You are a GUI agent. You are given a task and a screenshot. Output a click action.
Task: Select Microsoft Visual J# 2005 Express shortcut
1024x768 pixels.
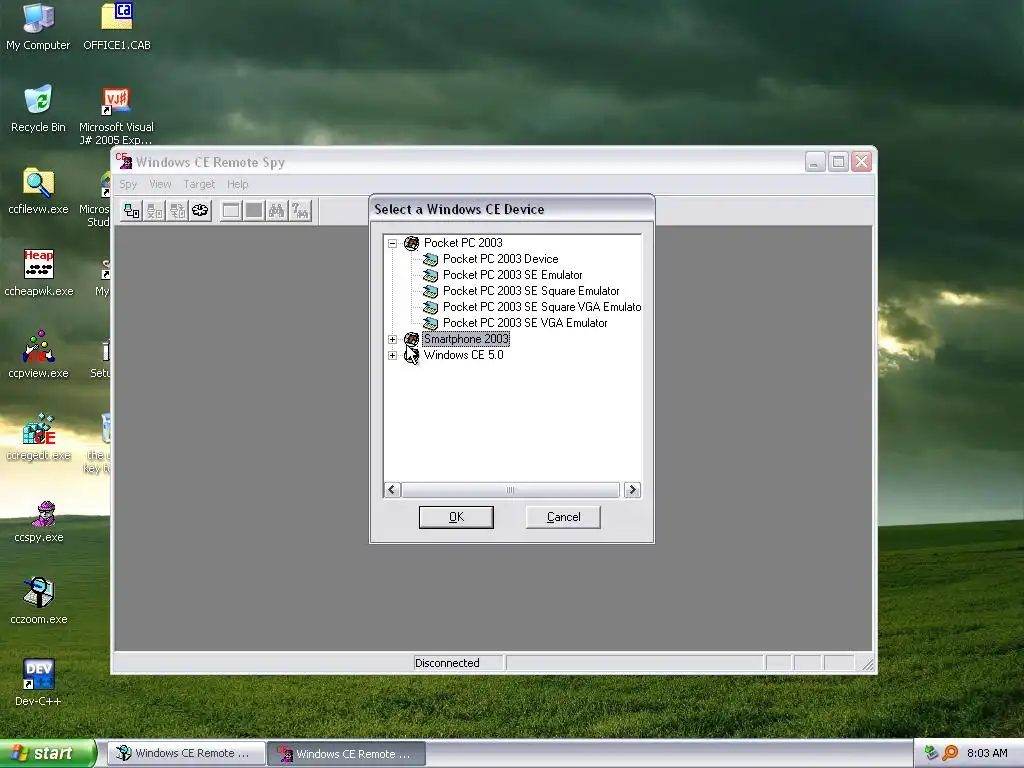(x=116, y=115)
